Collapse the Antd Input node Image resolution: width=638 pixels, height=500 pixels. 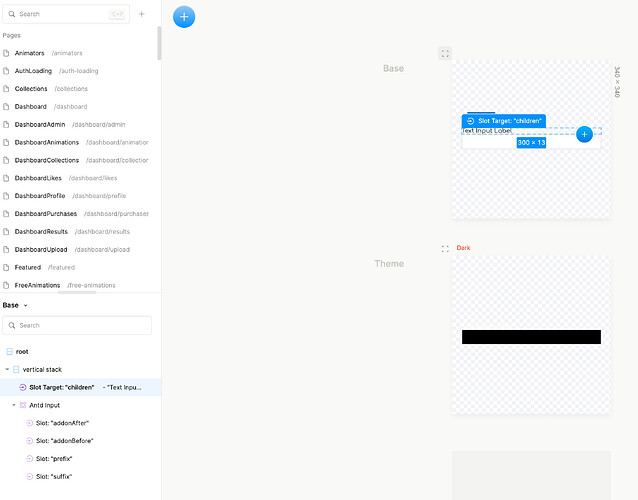pos(13,405)
